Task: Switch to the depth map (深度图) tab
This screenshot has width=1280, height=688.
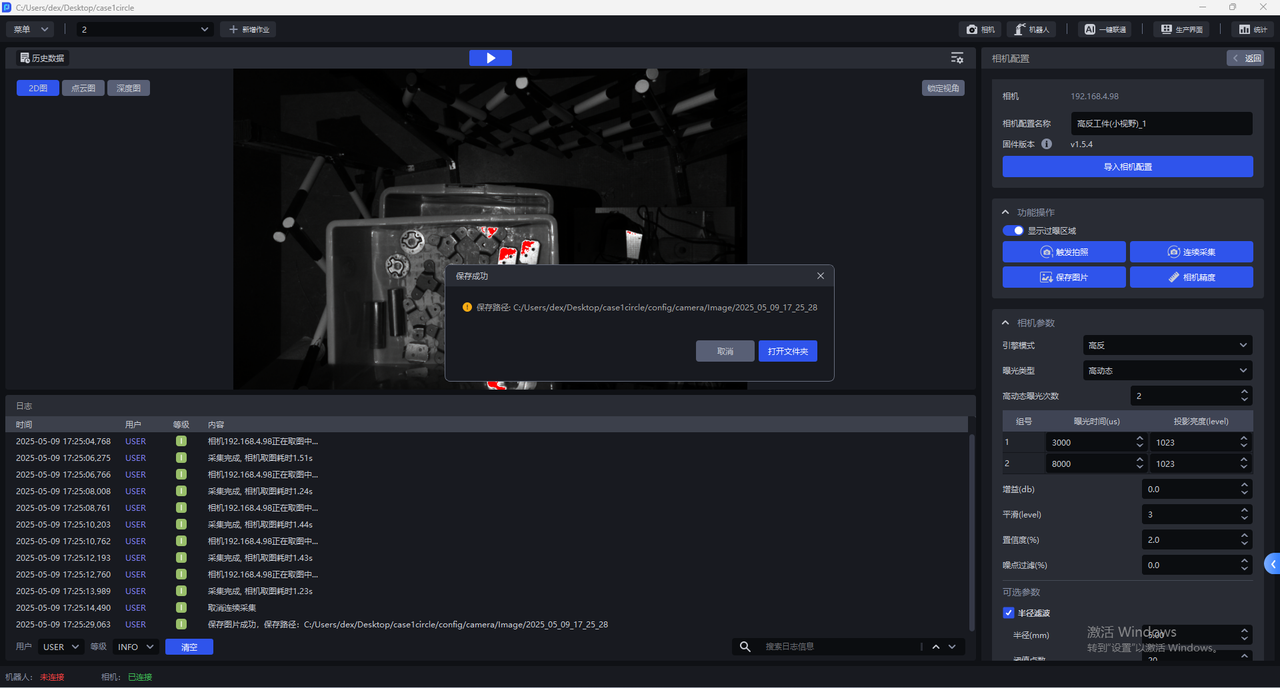Action: click(x=128, y=88)
